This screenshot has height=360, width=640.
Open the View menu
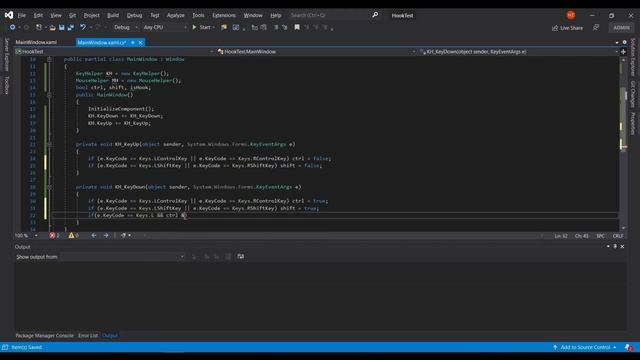coord(56,15)
